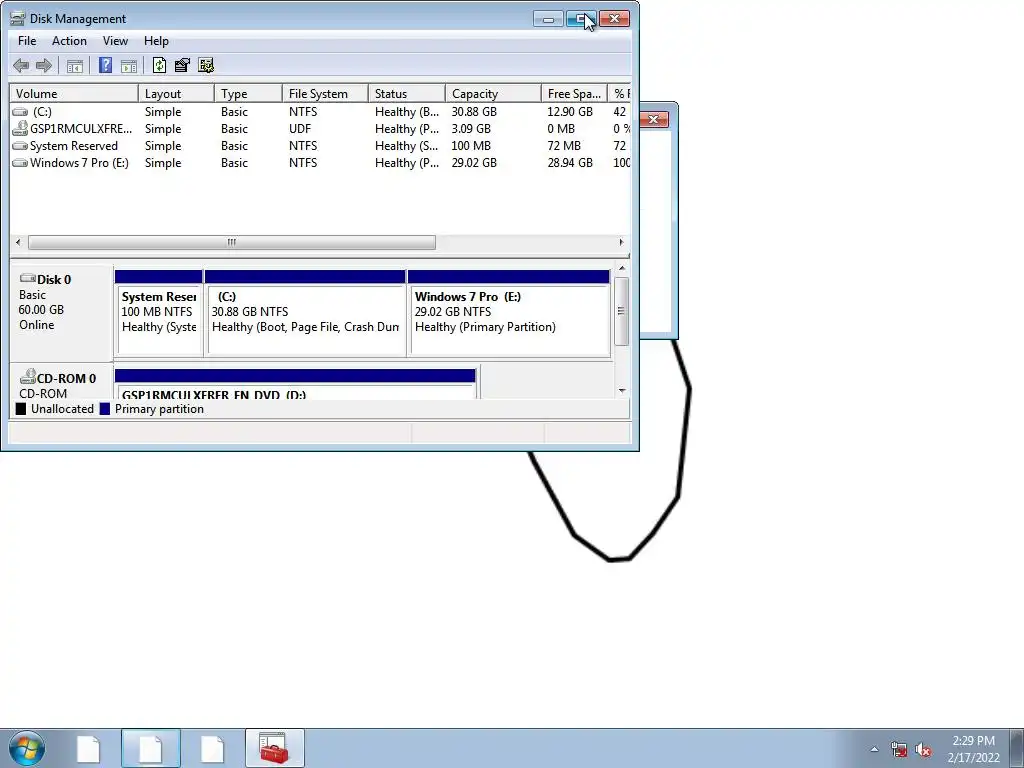Click the volume list scroll right arrow
Viewport: 1024px width, 768px height.
[x=621, y=242]
